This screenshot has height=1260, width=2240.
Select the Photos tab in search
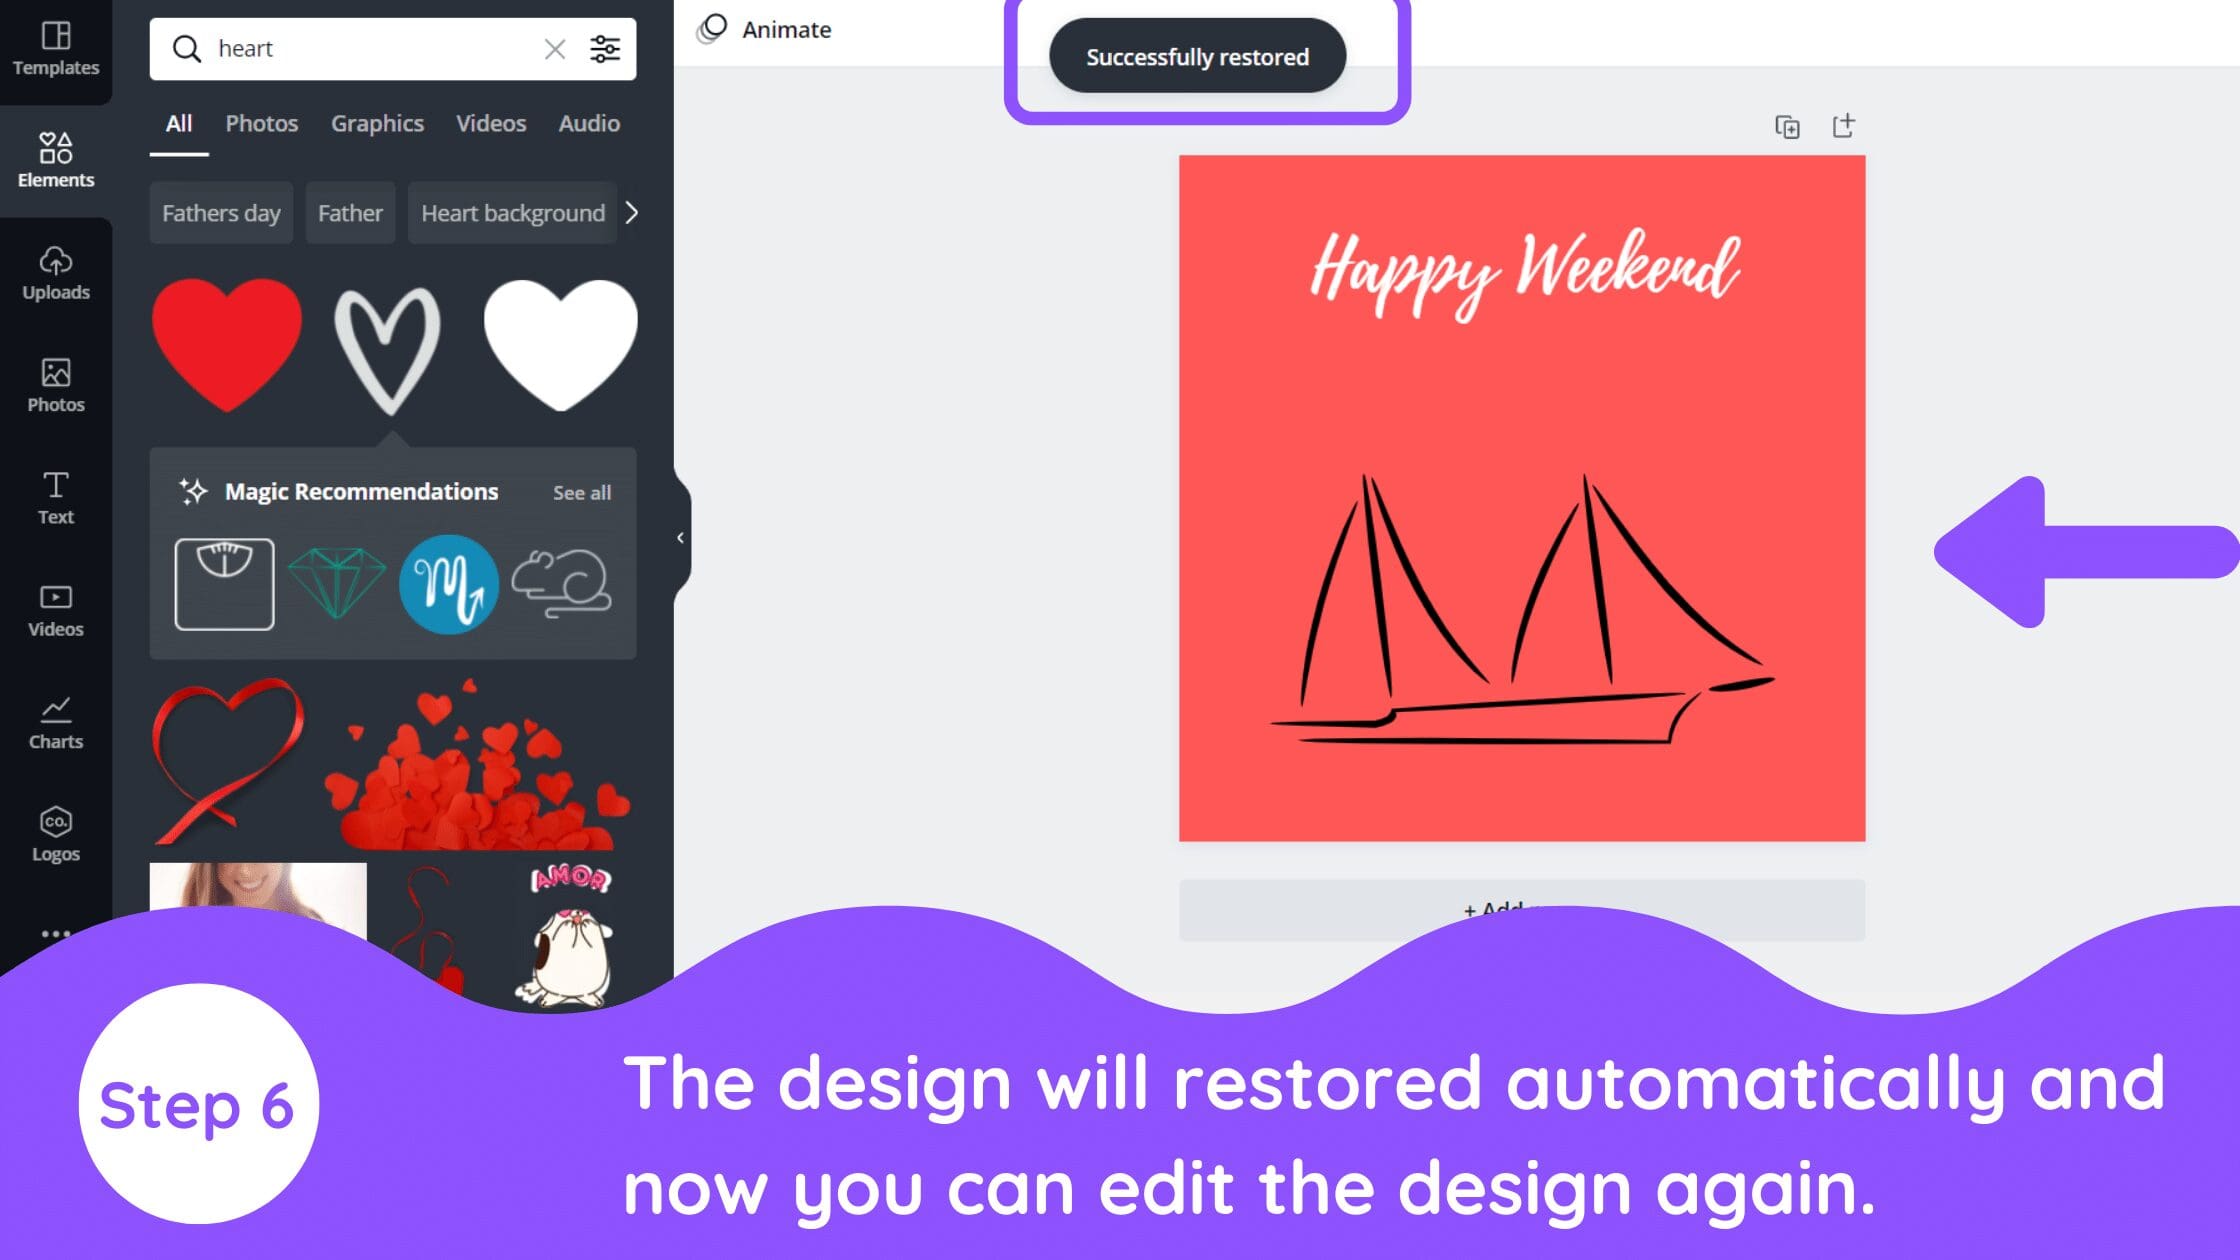tap(262, 123)
